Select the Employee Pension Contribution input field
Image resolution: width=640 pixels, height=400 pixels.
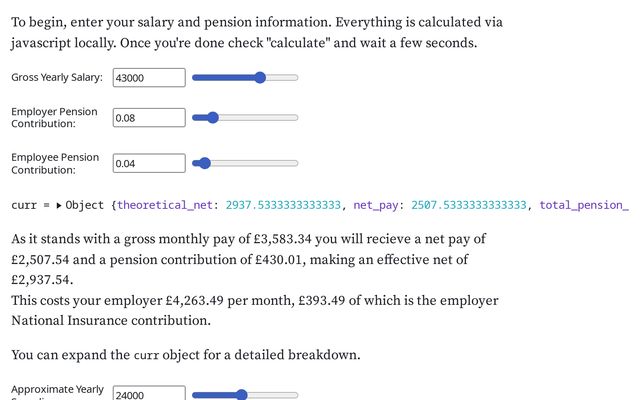pos(149,163)
